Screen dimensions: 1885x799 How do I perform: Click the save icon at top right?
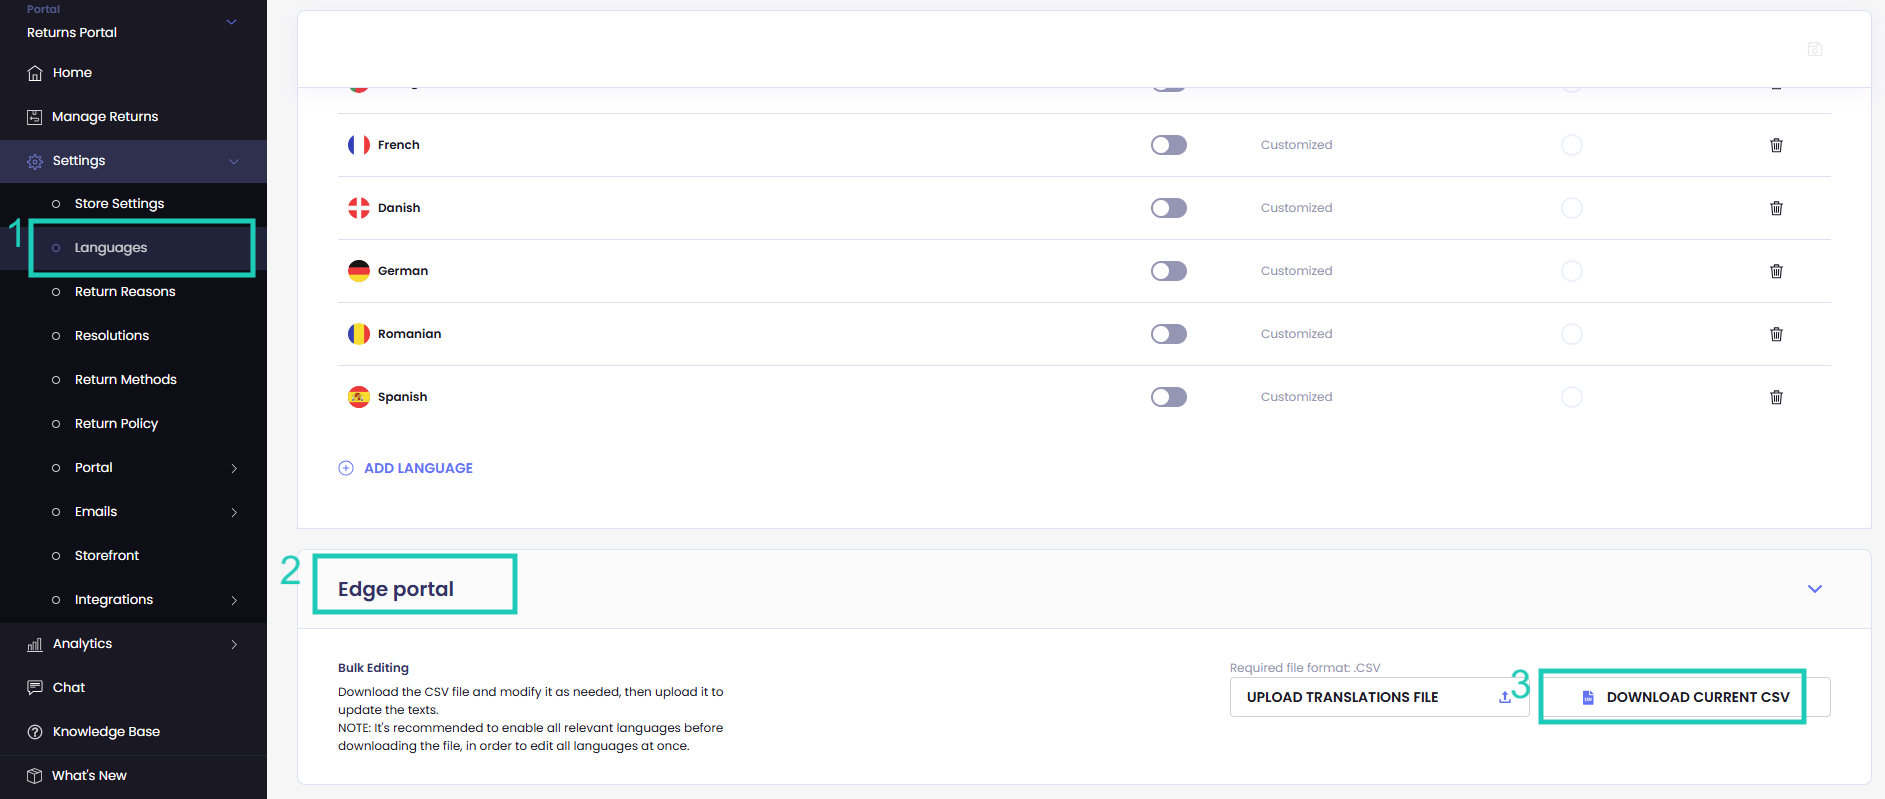[1814, 49]
